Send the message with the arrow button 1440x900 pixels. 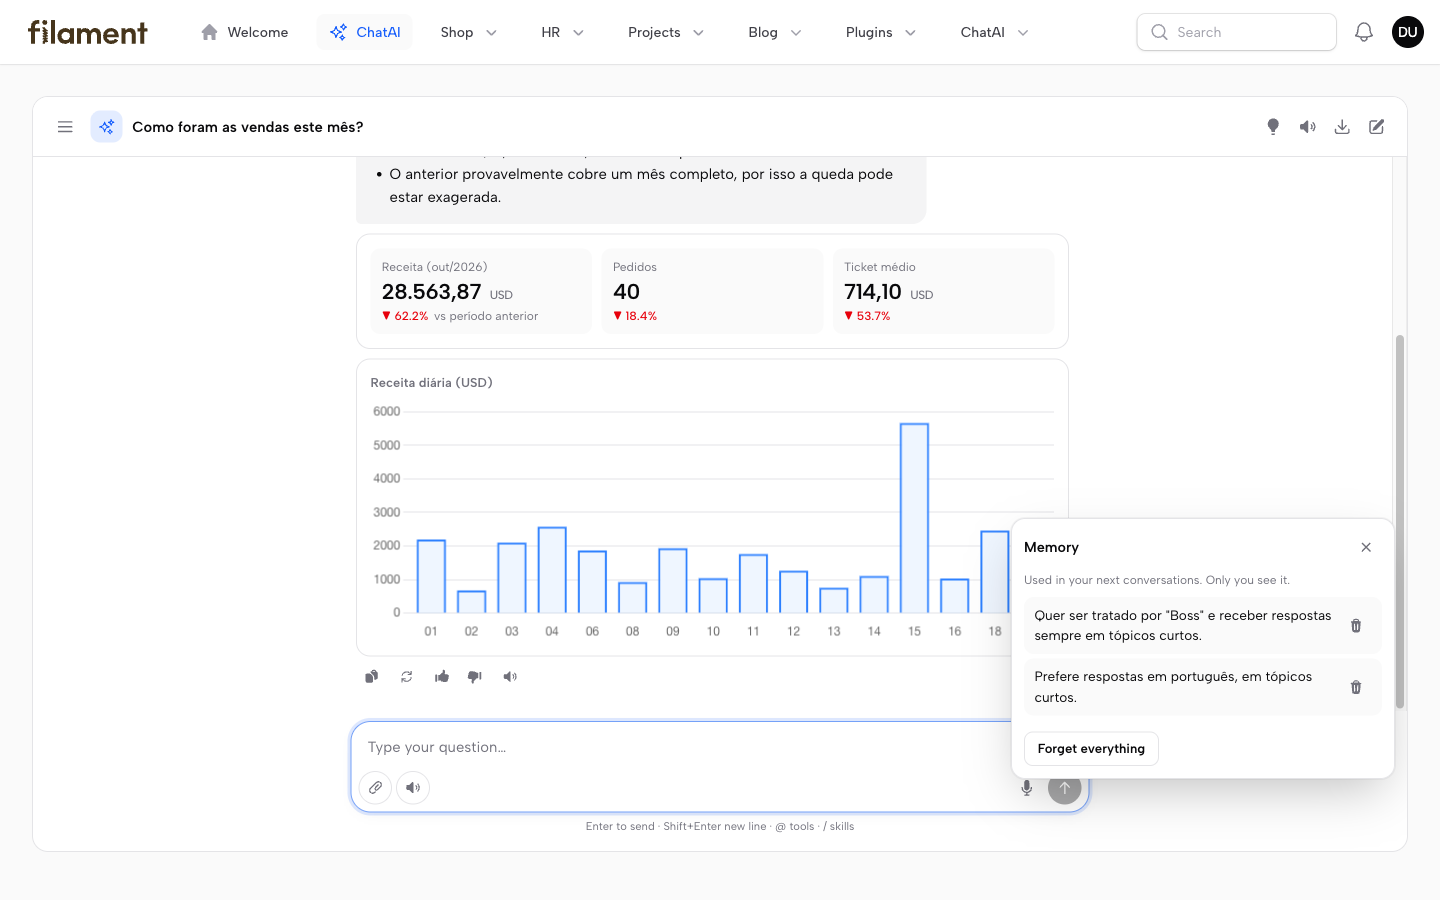point(1064,788)
